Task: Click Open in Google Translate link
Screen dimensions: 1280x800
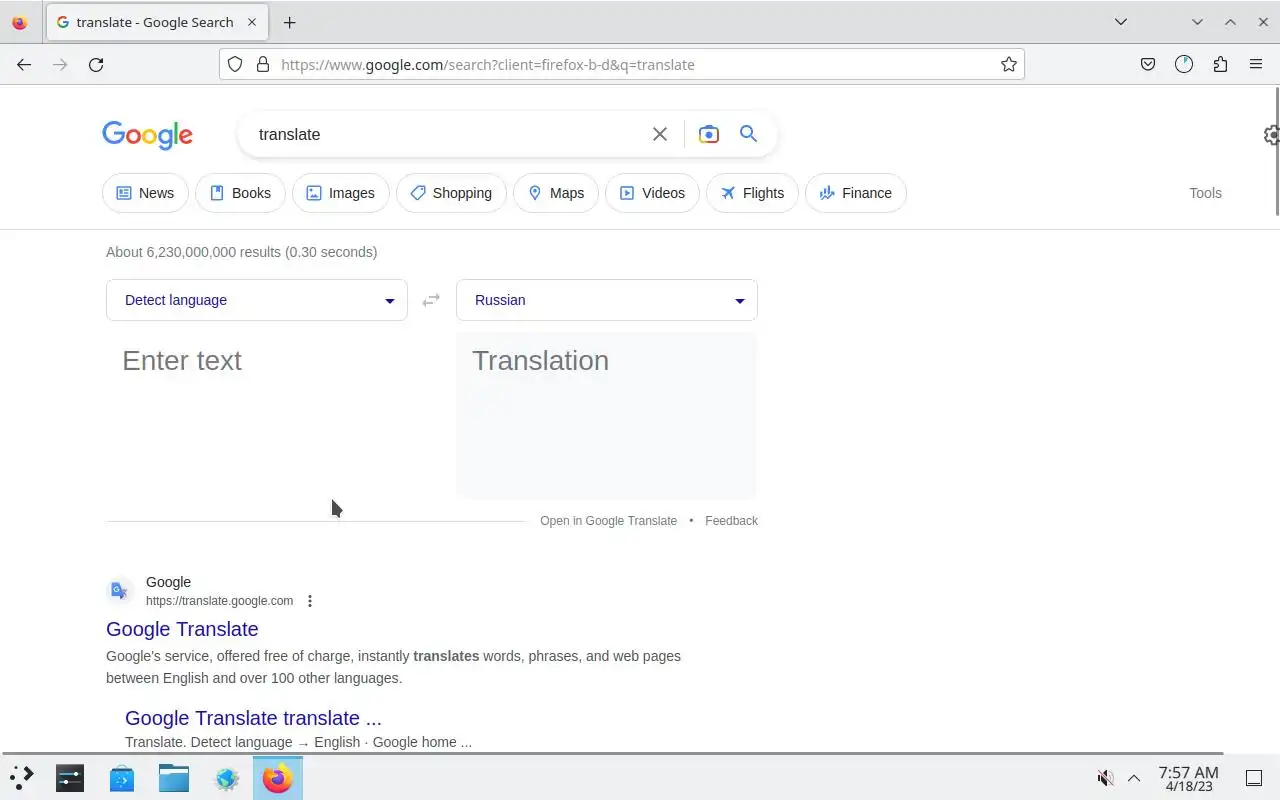Action: click(x=608, y=521)
